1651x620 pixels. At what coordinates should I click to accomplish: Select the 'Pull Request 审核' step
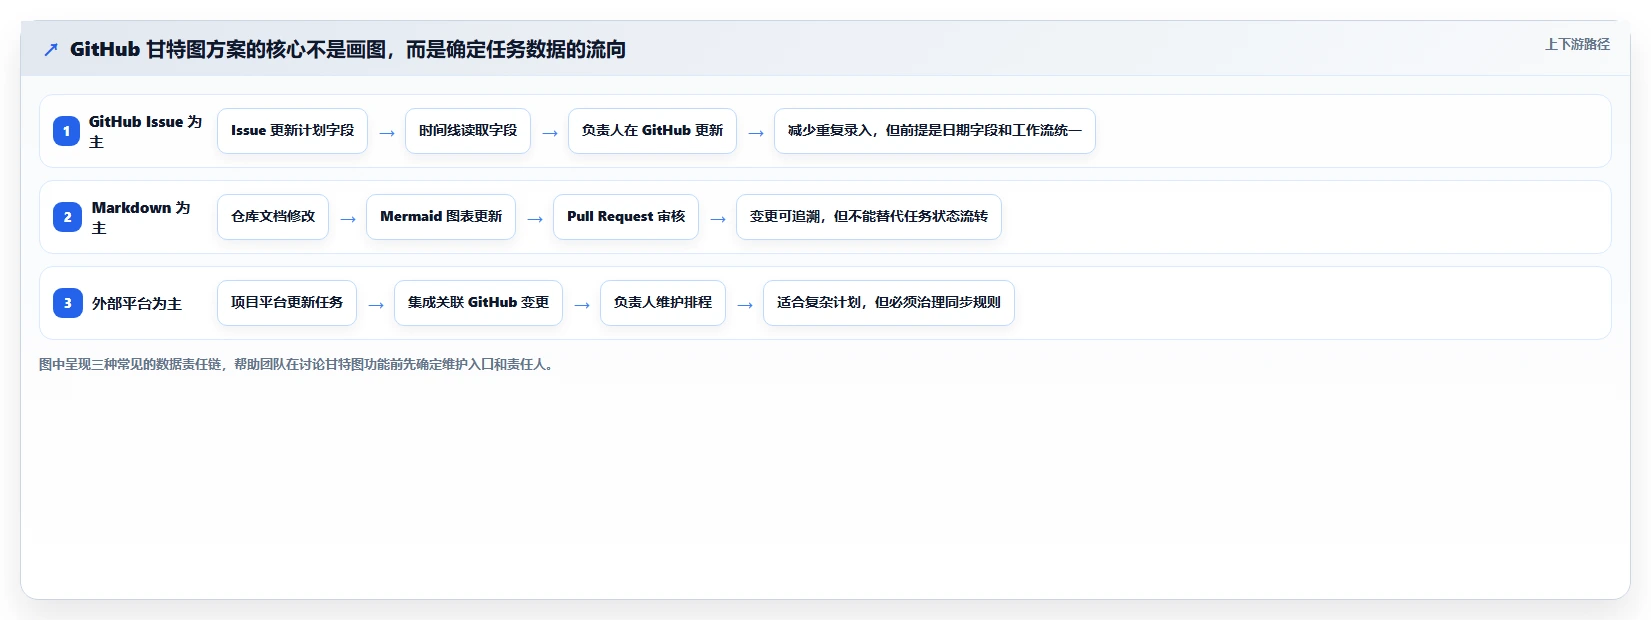(x=626, y=217)
